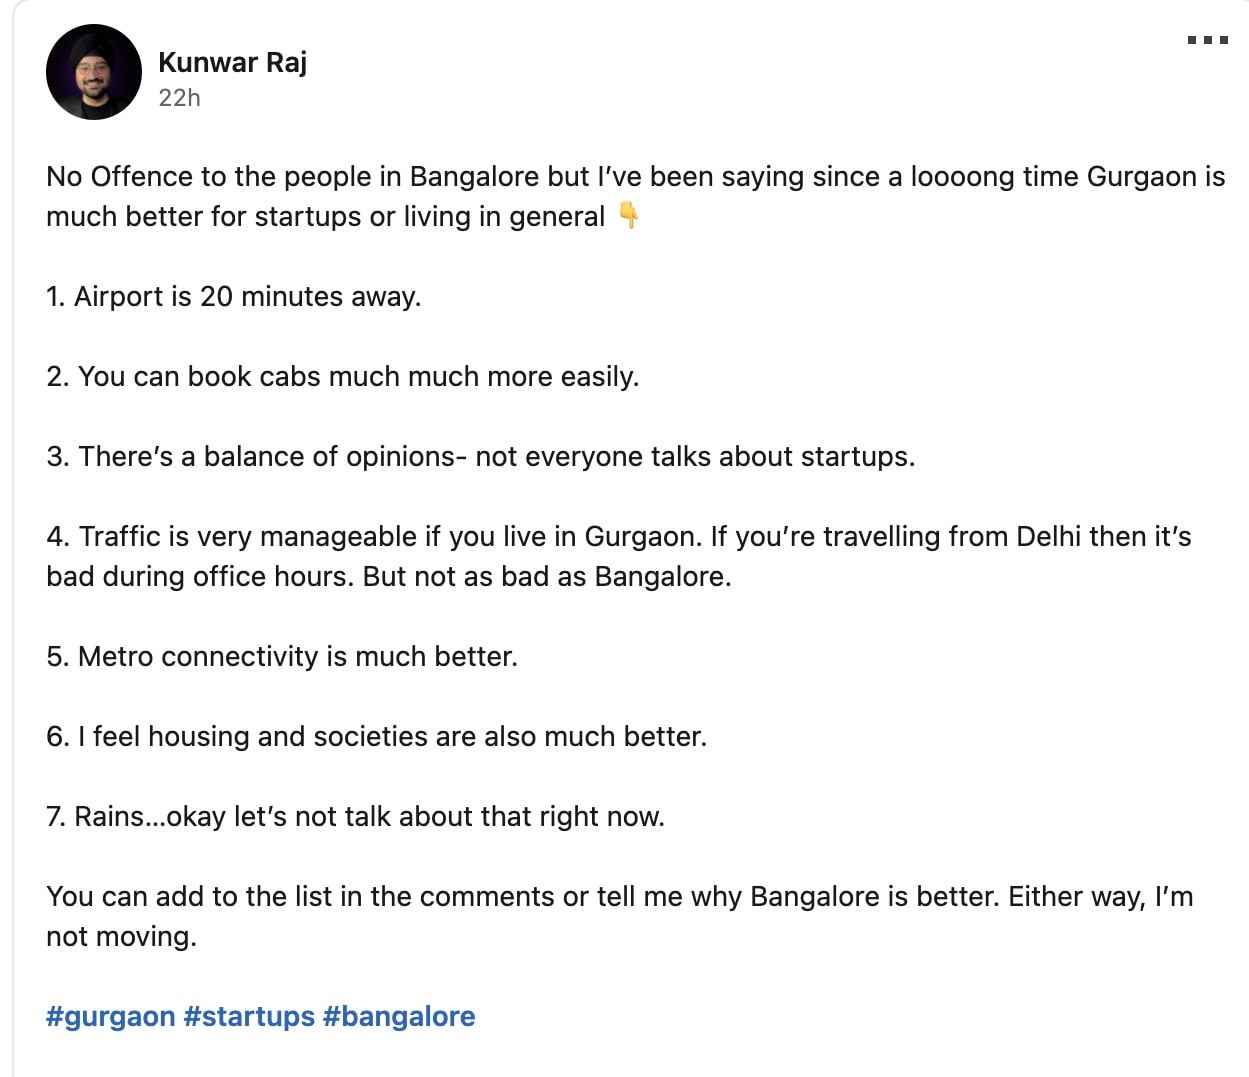Click the name Kunwar Raj
The image size is (1249, 1077).
click(x=232, y=62)
